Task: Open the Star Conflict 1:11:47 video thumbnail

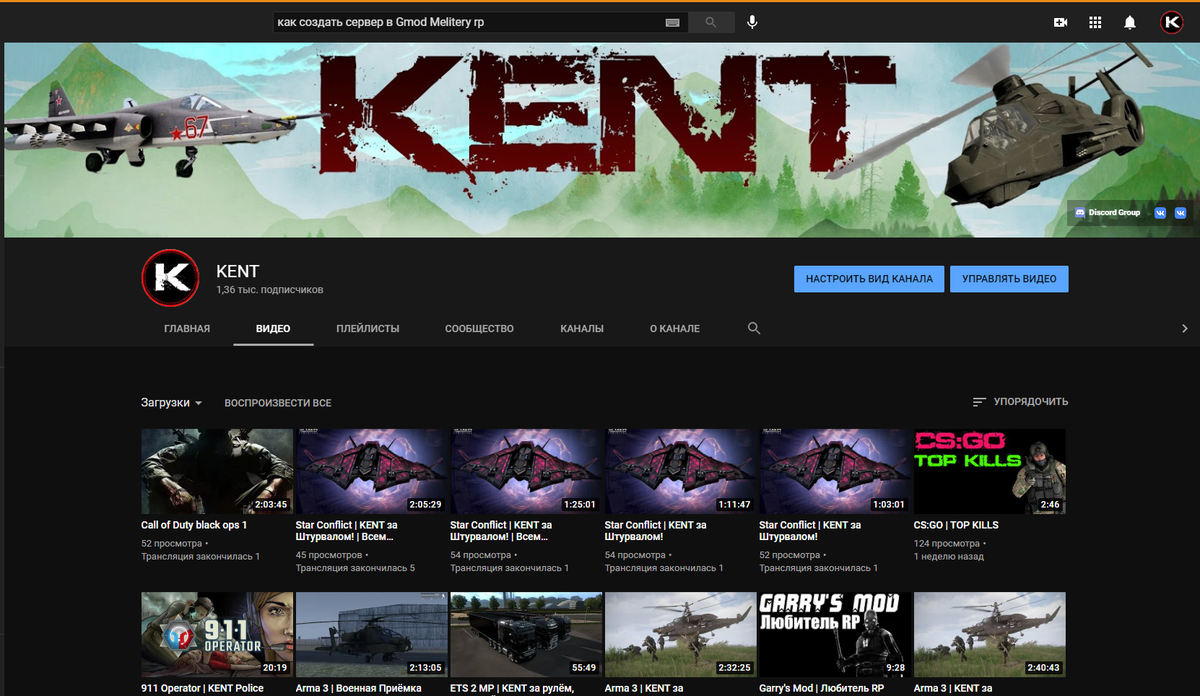Action: 681,472
